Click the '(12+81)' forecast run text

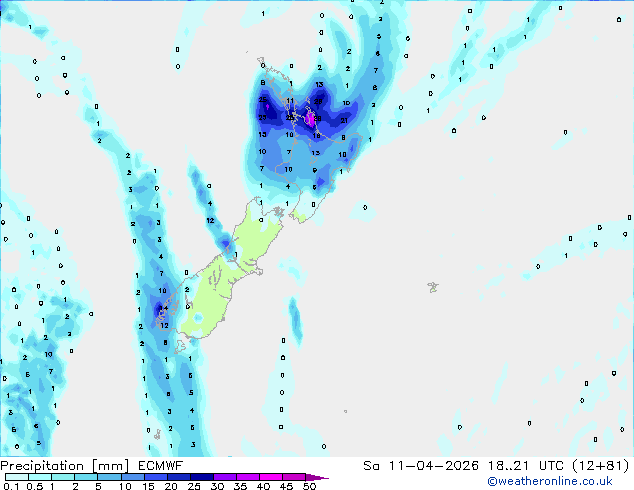pyautogui.click(x=601, y=466)
